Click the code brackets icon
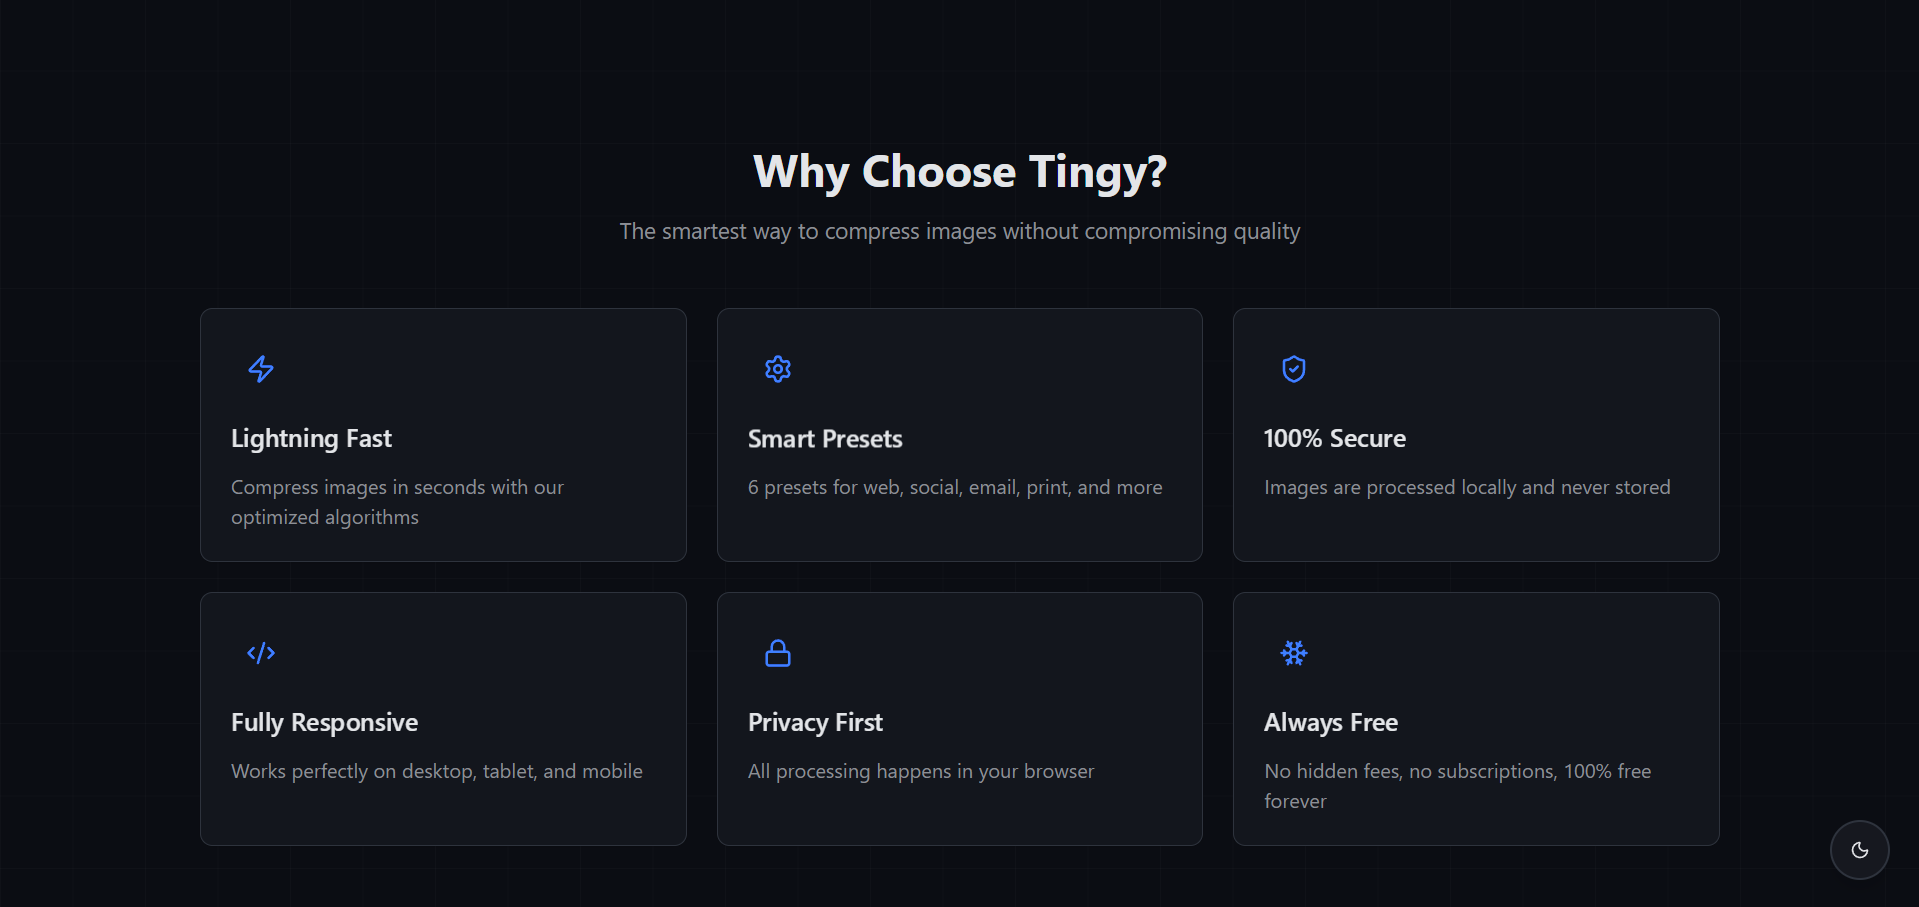Screen dimensions: 1919x907 point(261,653)
